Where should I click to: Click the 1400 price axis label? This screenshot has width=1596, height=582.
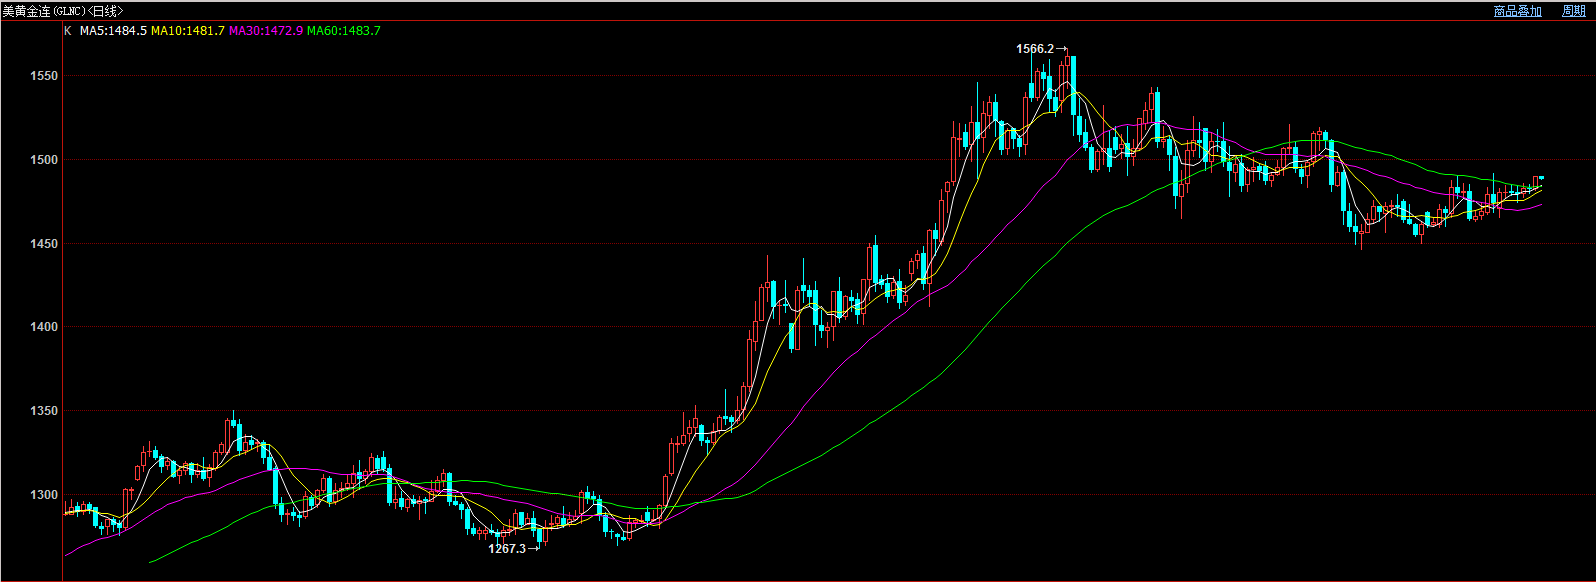[x=44, y=327]
